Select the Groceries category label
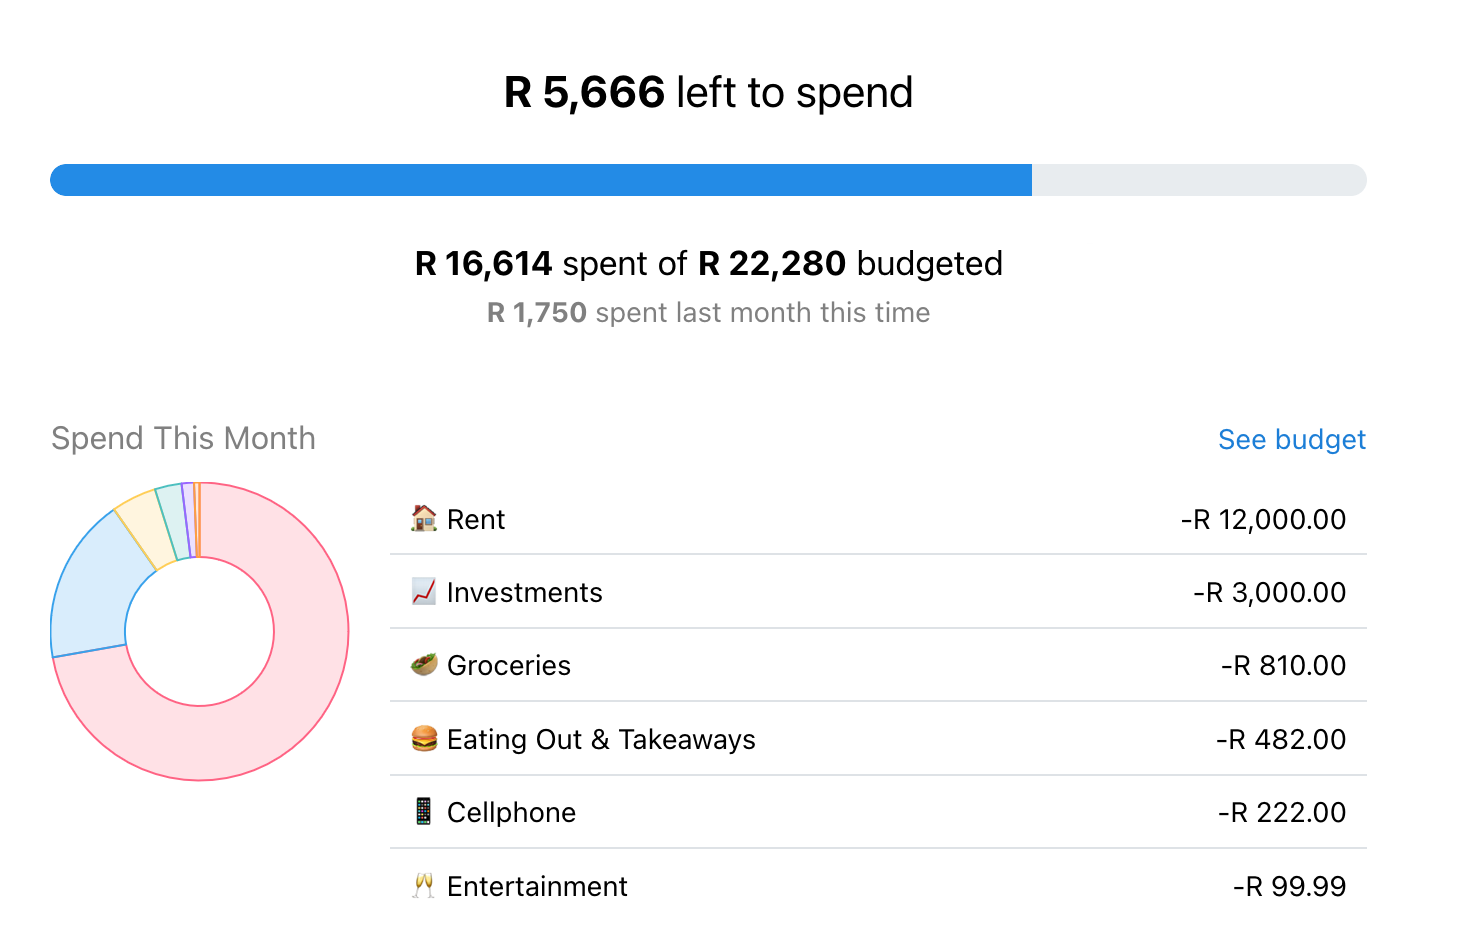Viewport: 1457px width, 949px height. pyautogui.click(x=508, y=665)
